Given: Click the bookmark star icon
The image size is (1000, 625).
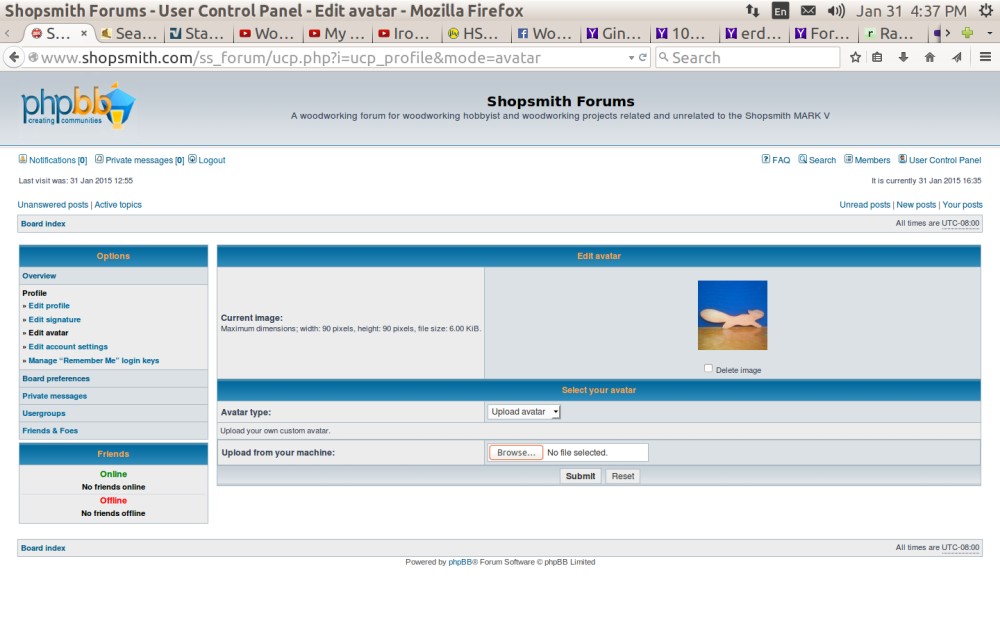Looking at the screenshot, I should (855, 57).
